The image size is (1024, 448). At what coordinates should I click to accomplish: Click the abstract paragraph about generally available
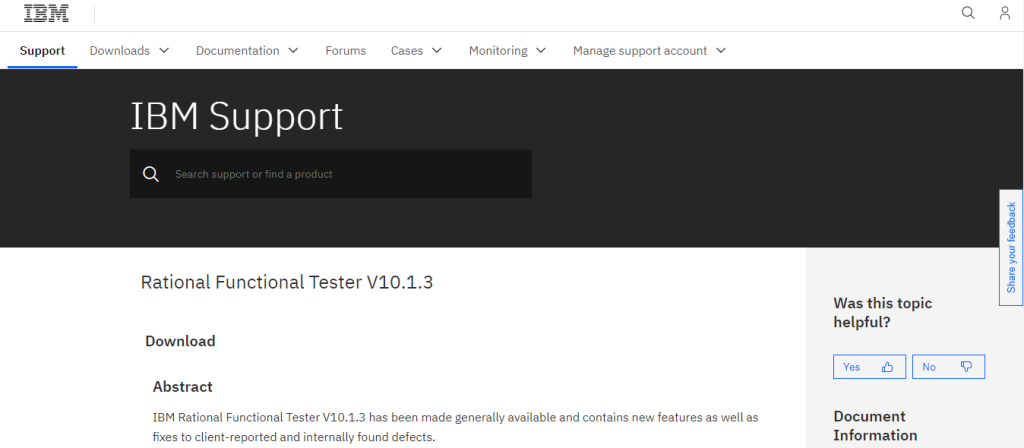pos(455,427)
